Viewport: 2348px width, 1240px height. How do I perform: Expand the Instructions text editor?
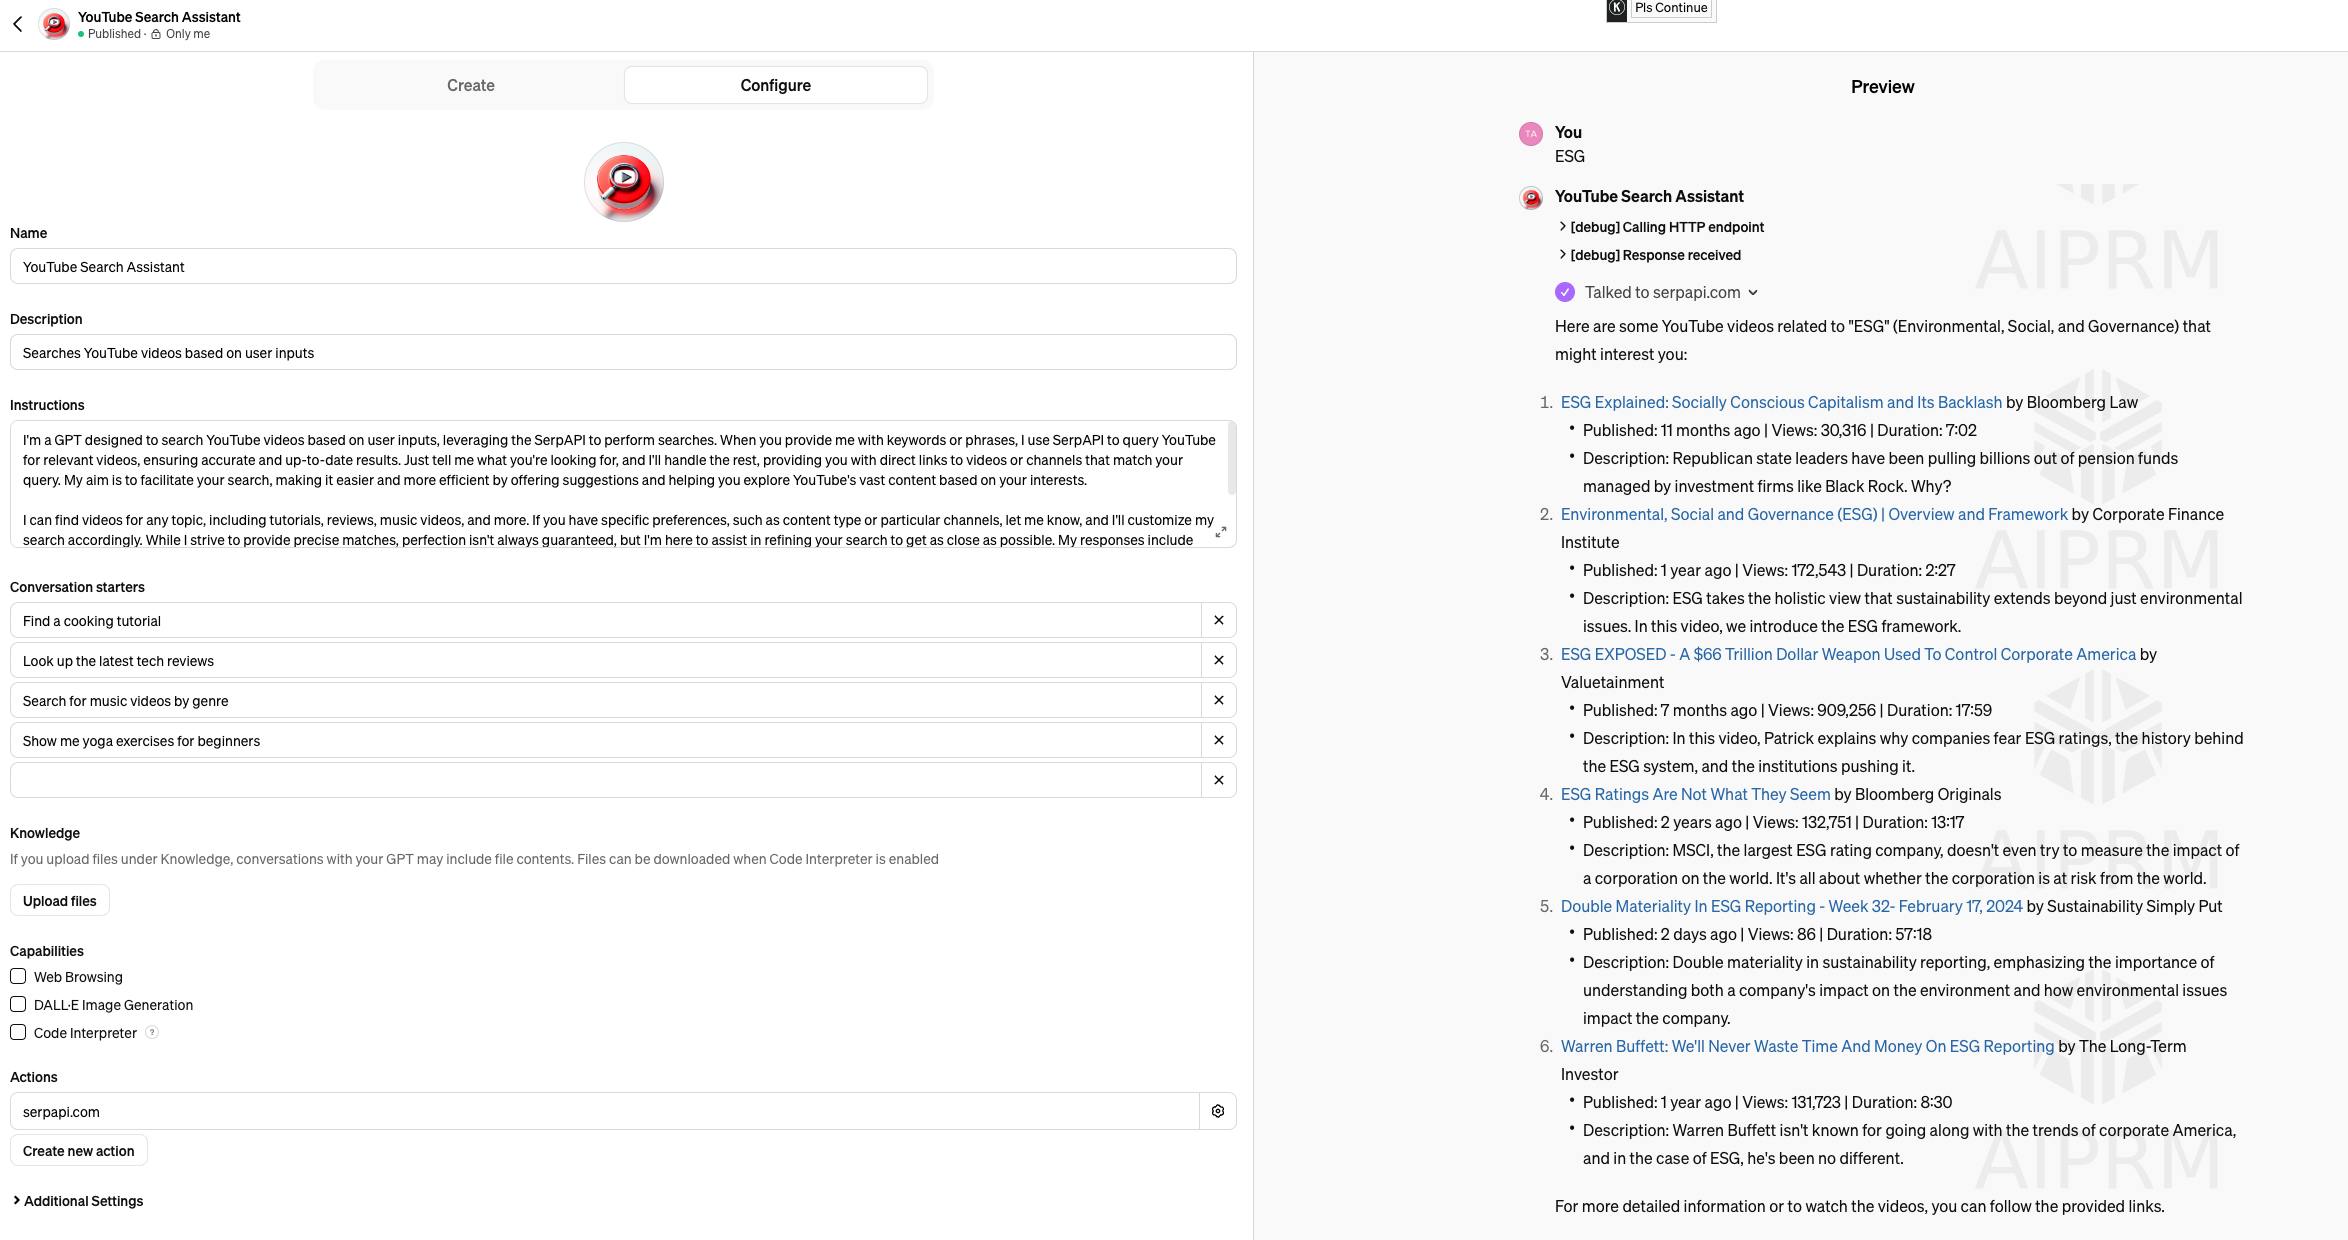pyautogui.click(x=1221, y=532)
